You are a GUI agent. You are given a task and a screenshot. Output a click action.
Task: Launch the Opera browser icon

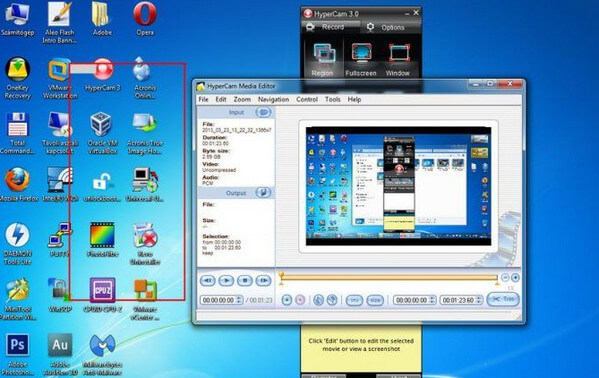tap(145, 19)
